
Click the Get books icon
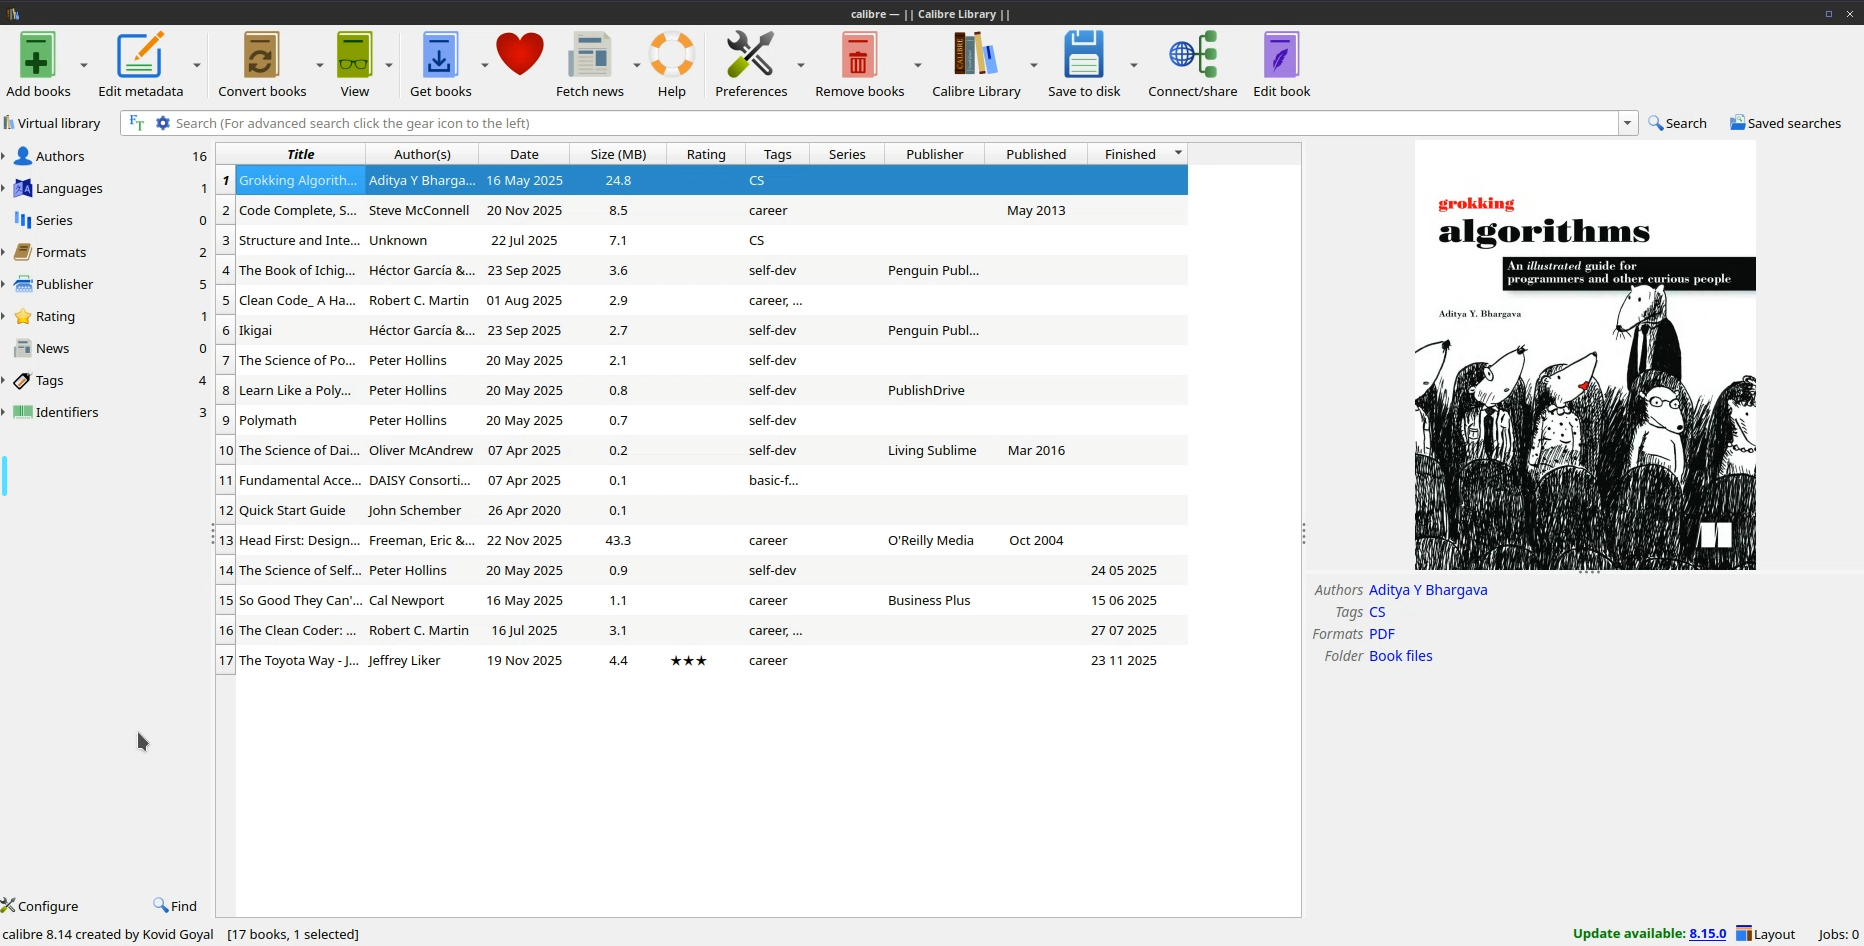coord(440,55)
